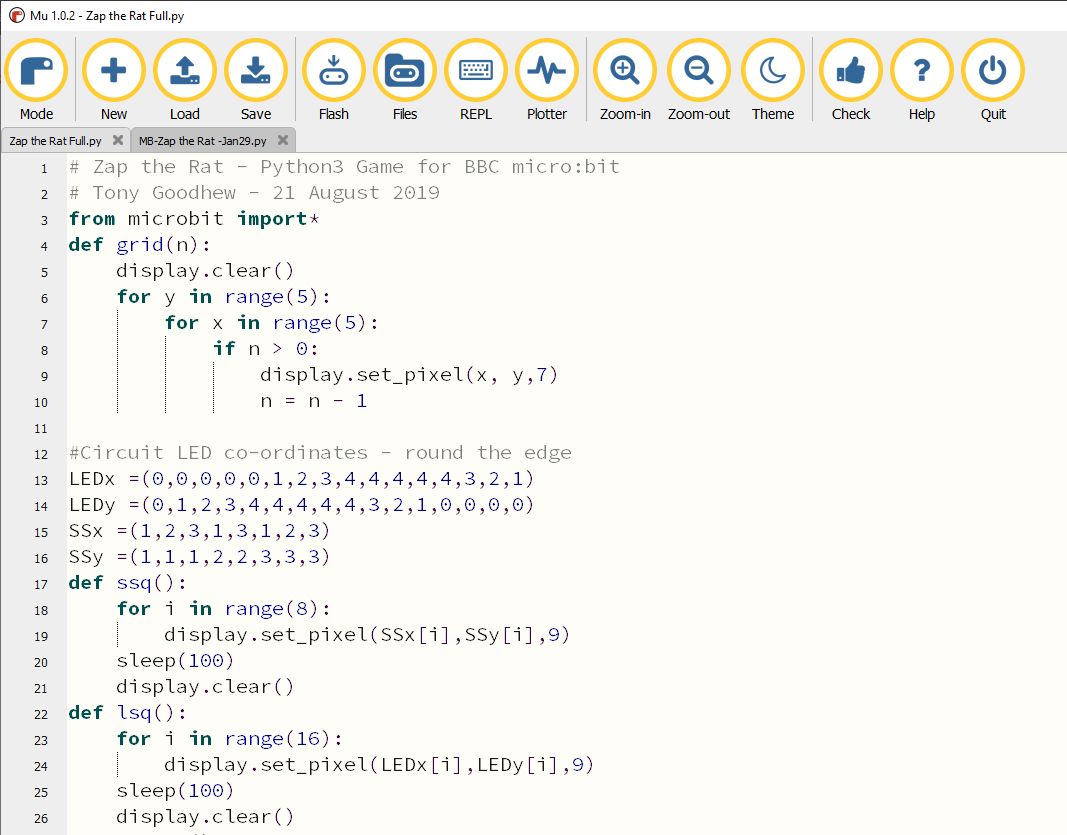This screenshot has height=835, width=1067.
Task: Switch to MB-Zap the Rat -Jan29.py tab
Action: pos(203,141)
